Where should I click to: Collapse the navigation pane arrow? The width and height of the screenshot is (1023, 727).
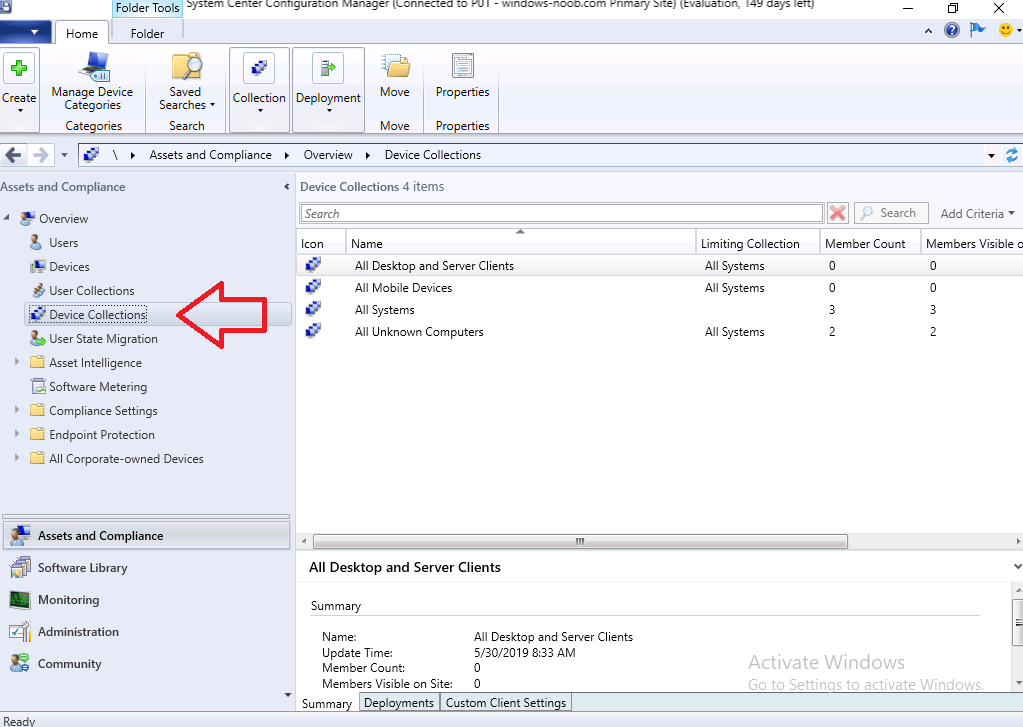point(286,187)
